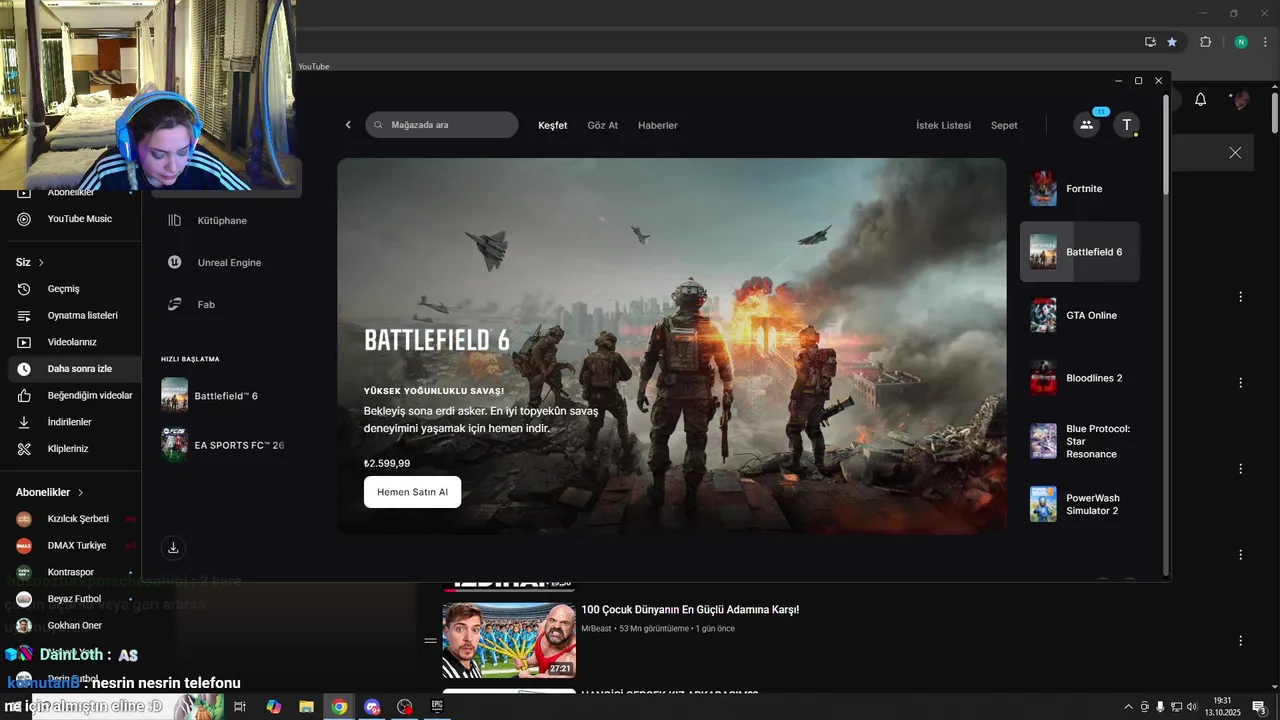Click the Mağazada ara search field

(442, 125)
